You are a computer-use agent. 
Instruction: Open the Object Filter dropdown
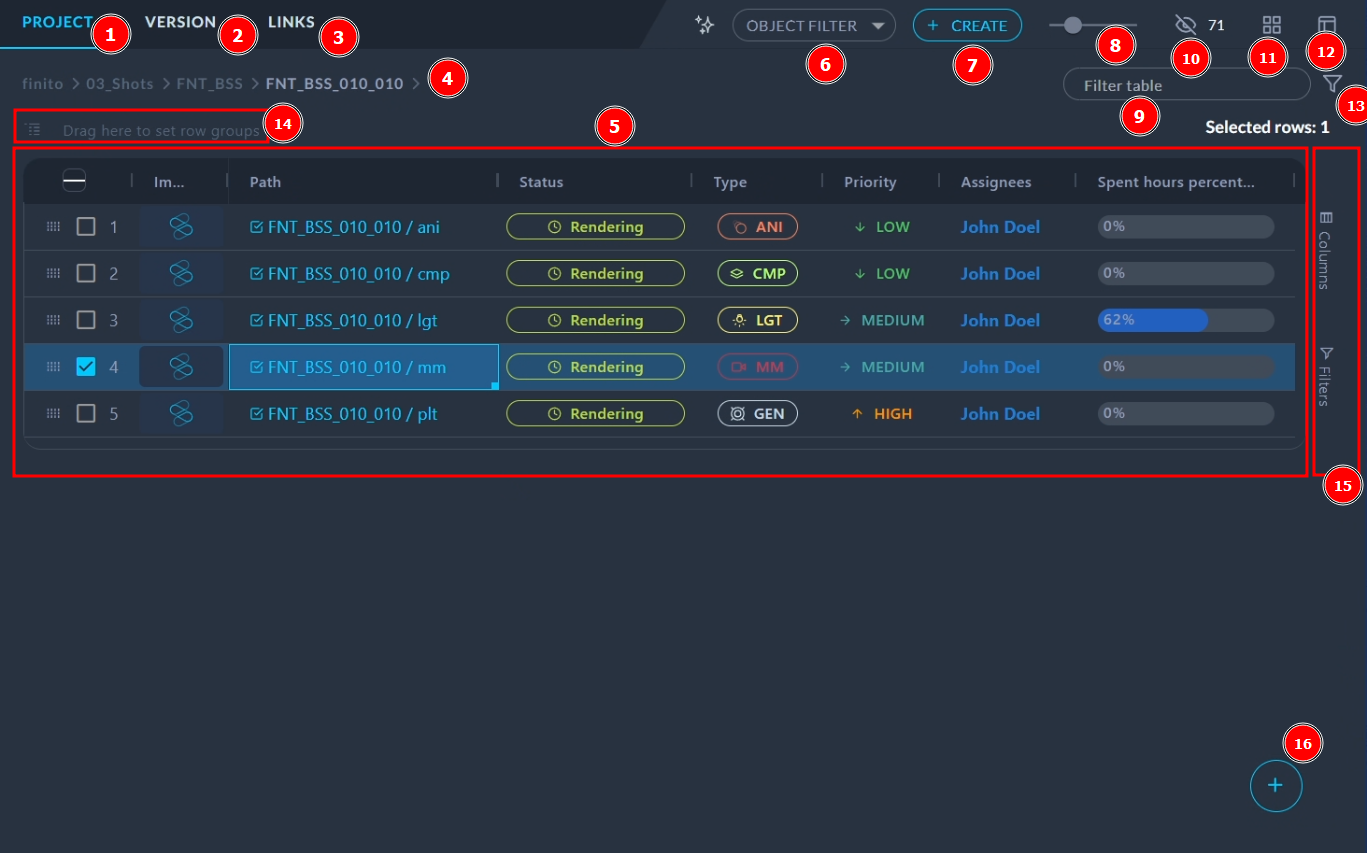[813, 25]
